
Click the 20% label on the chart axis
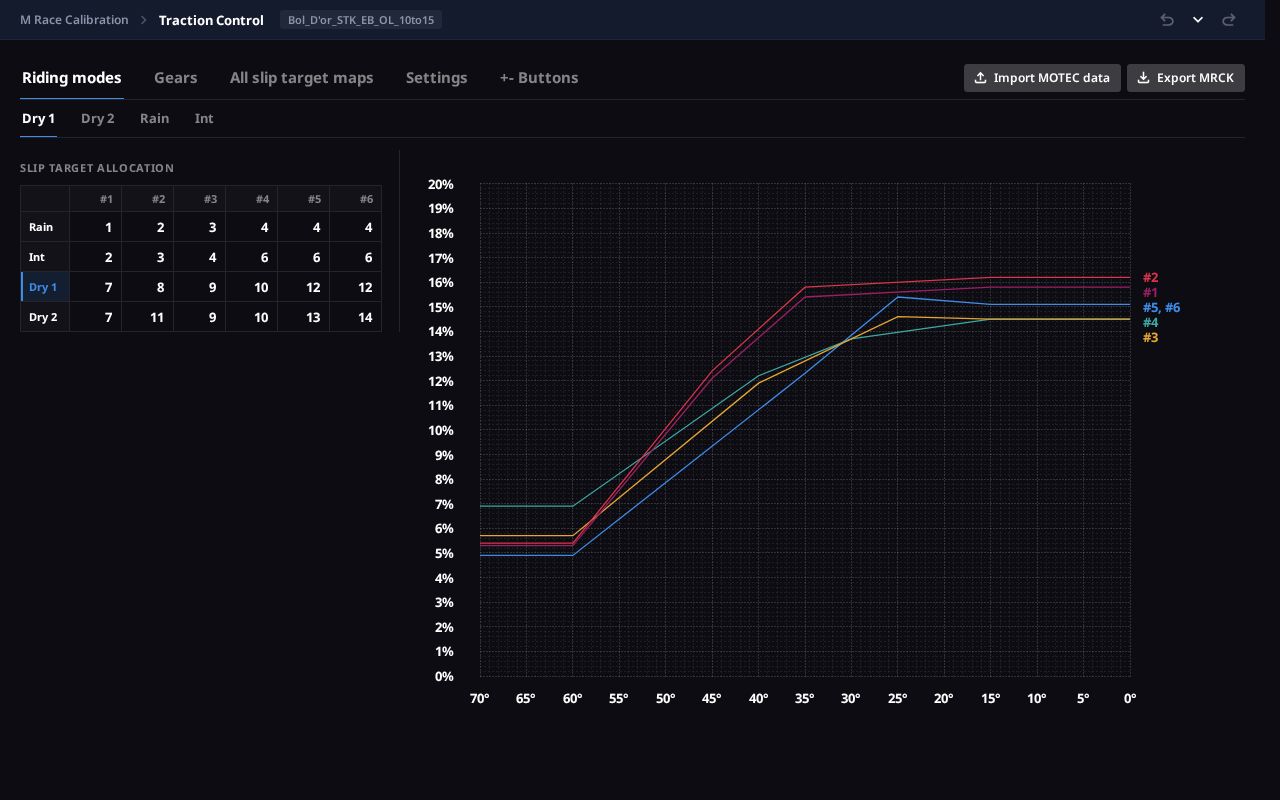(x=441, y=184)
